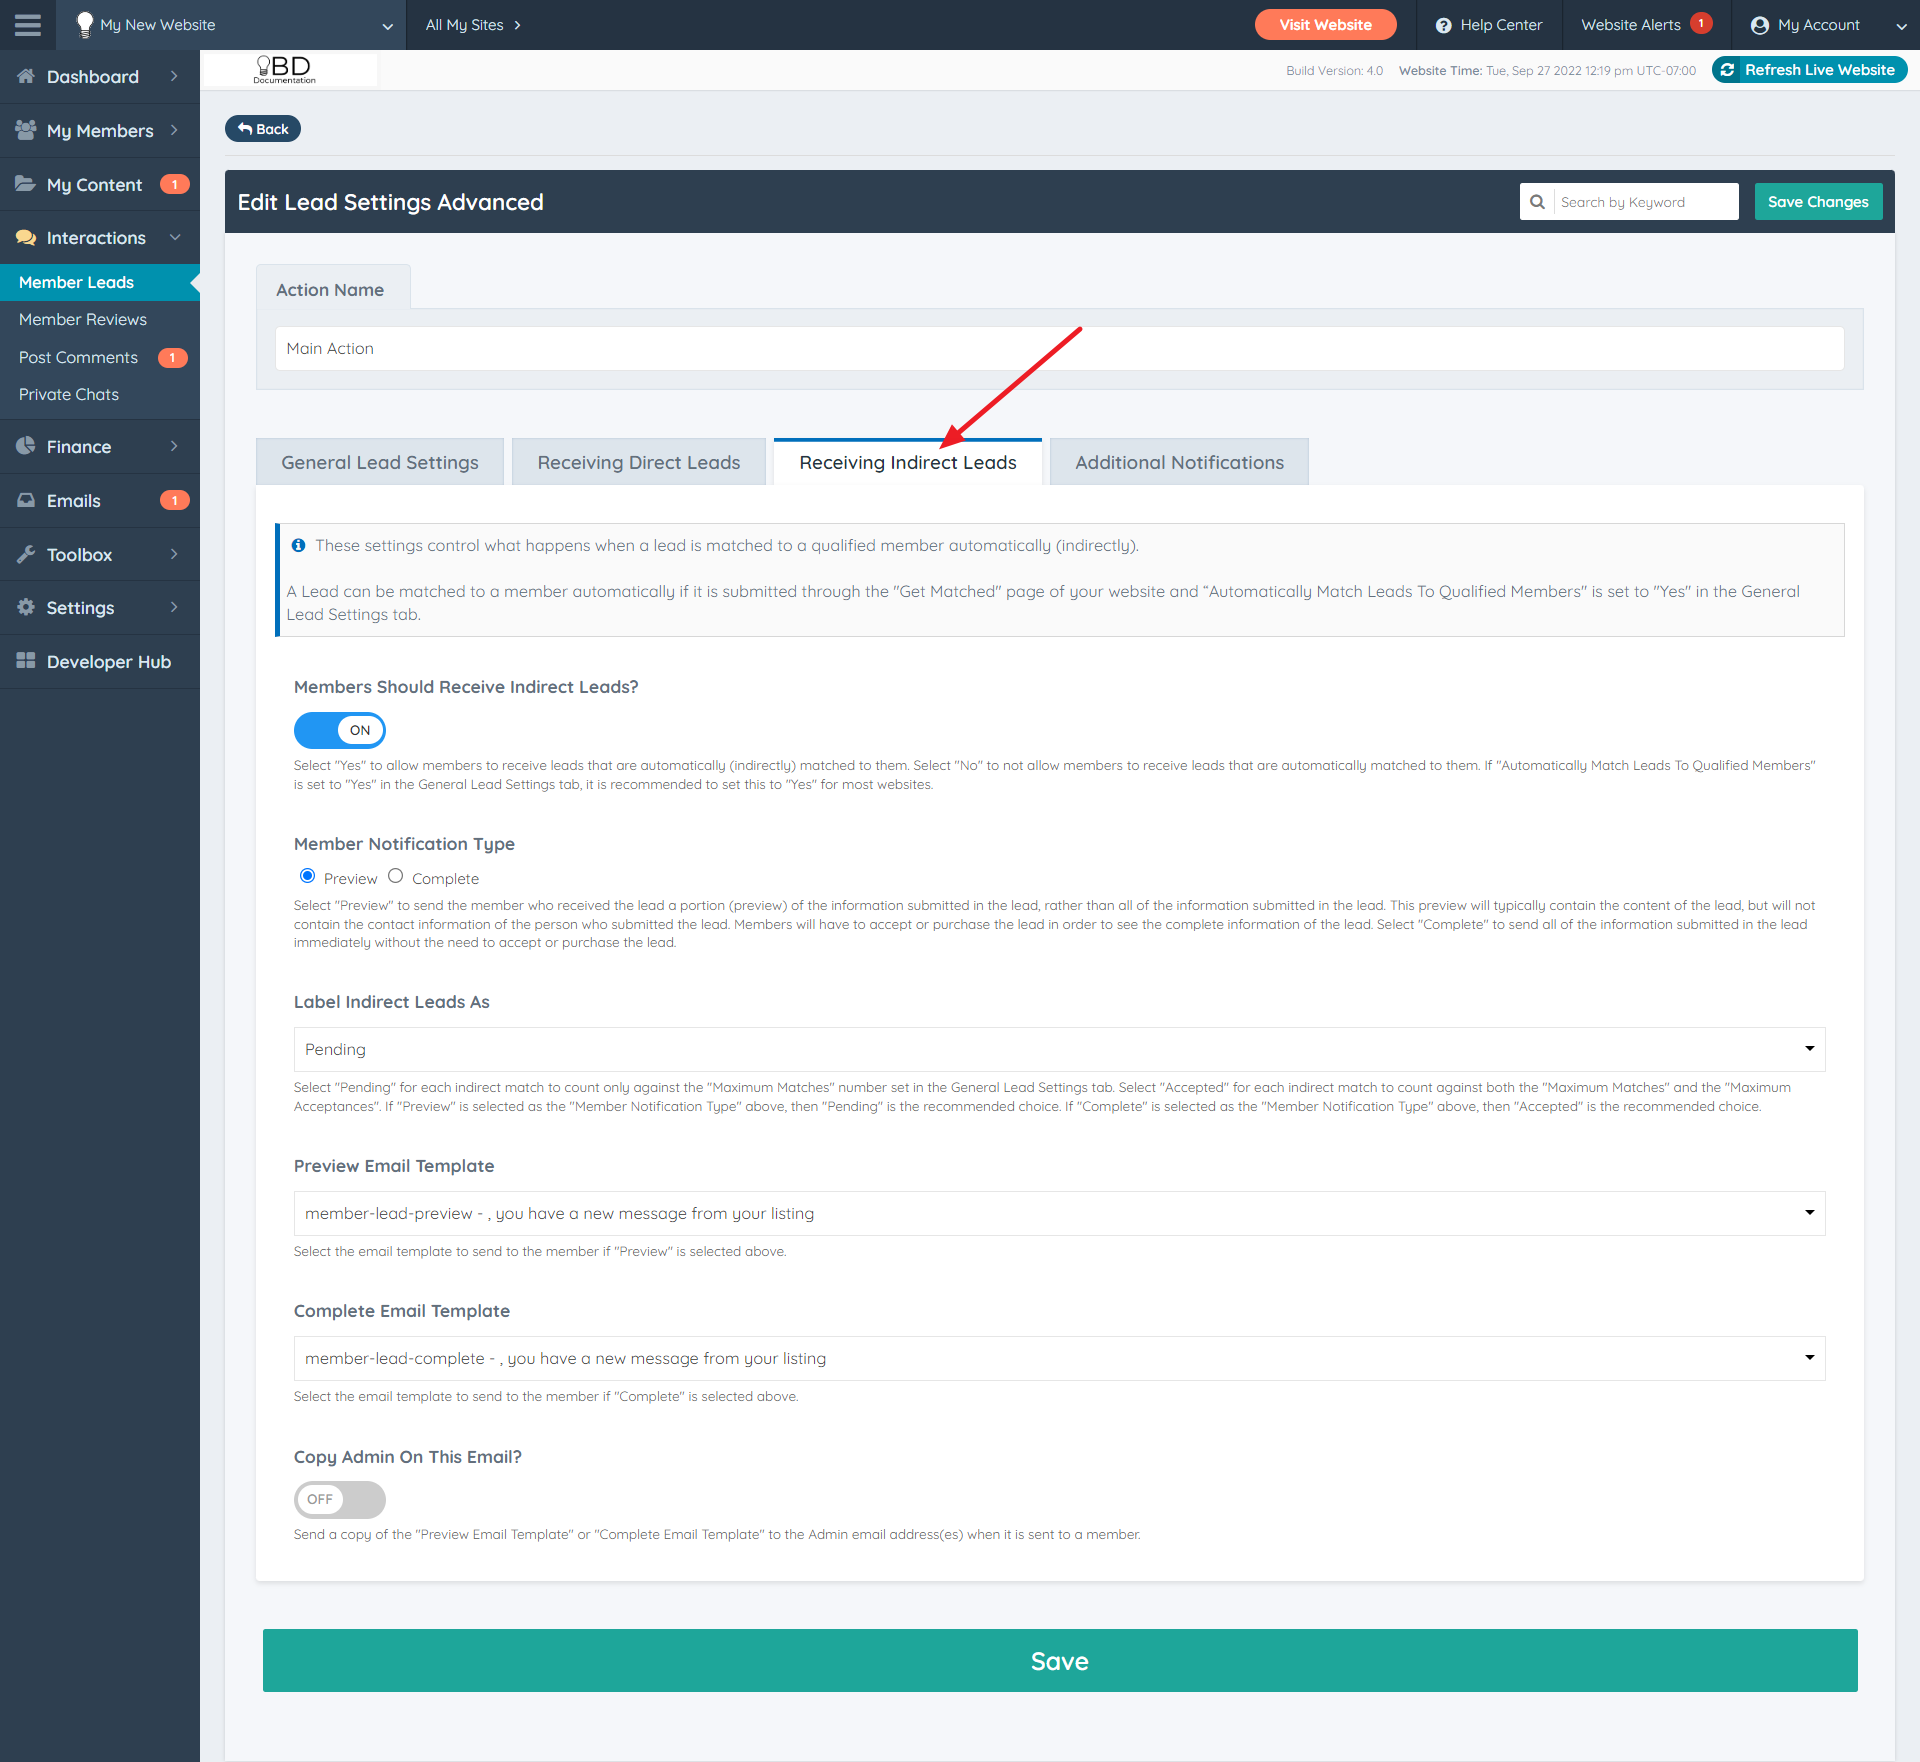The image size is (1920, 1762).
Task: Select the Complete notification type radio
Action: [x=396, y=876]
